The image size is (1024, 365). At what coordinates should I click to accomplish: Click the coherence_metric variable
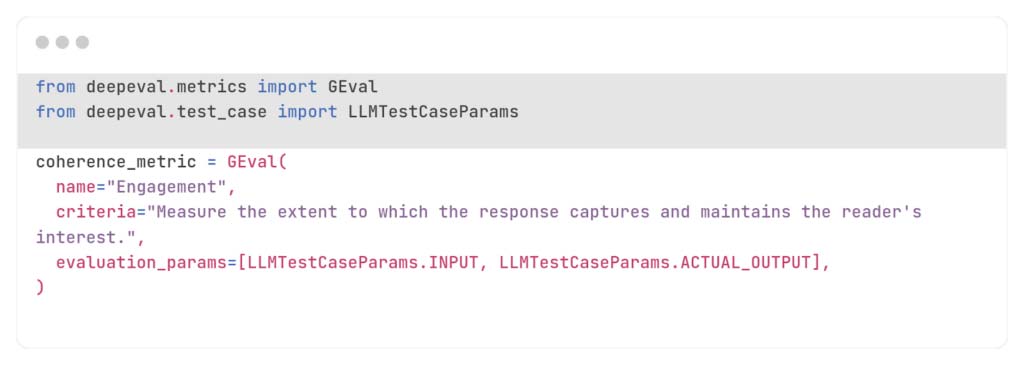tap(116, 162)
